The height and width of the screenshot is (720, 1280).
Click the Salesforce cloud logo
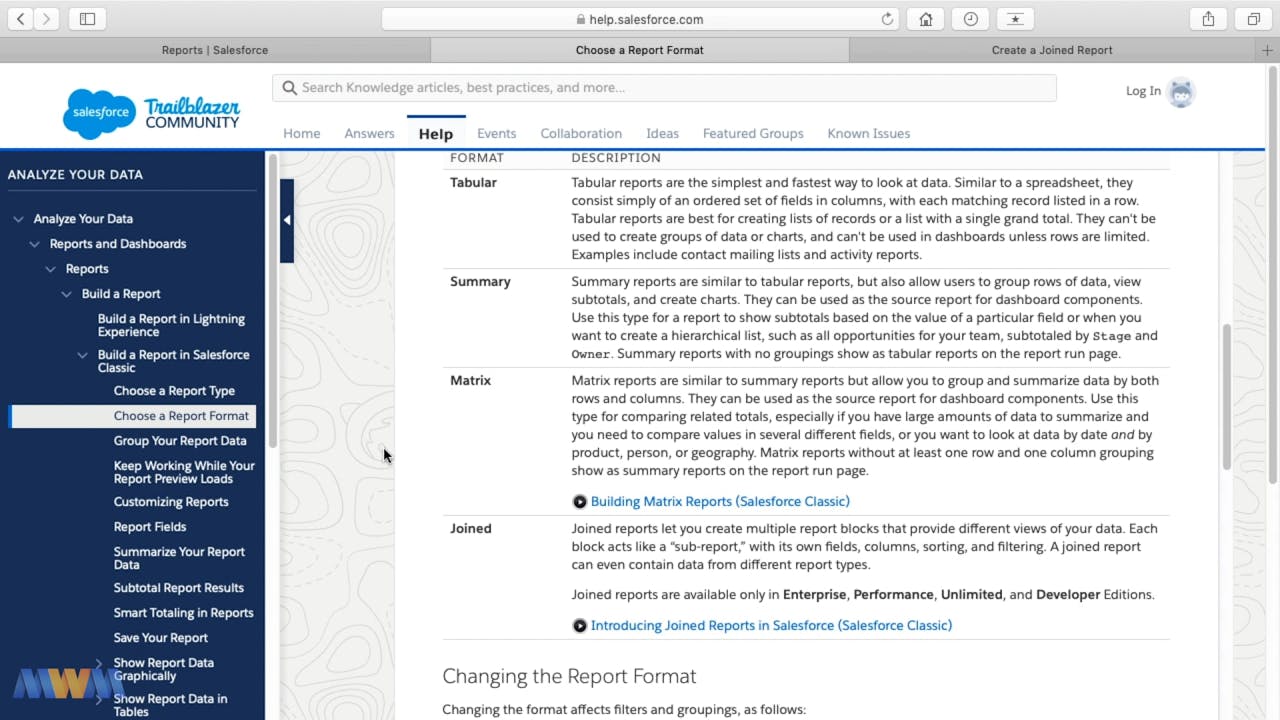[99, 113]
